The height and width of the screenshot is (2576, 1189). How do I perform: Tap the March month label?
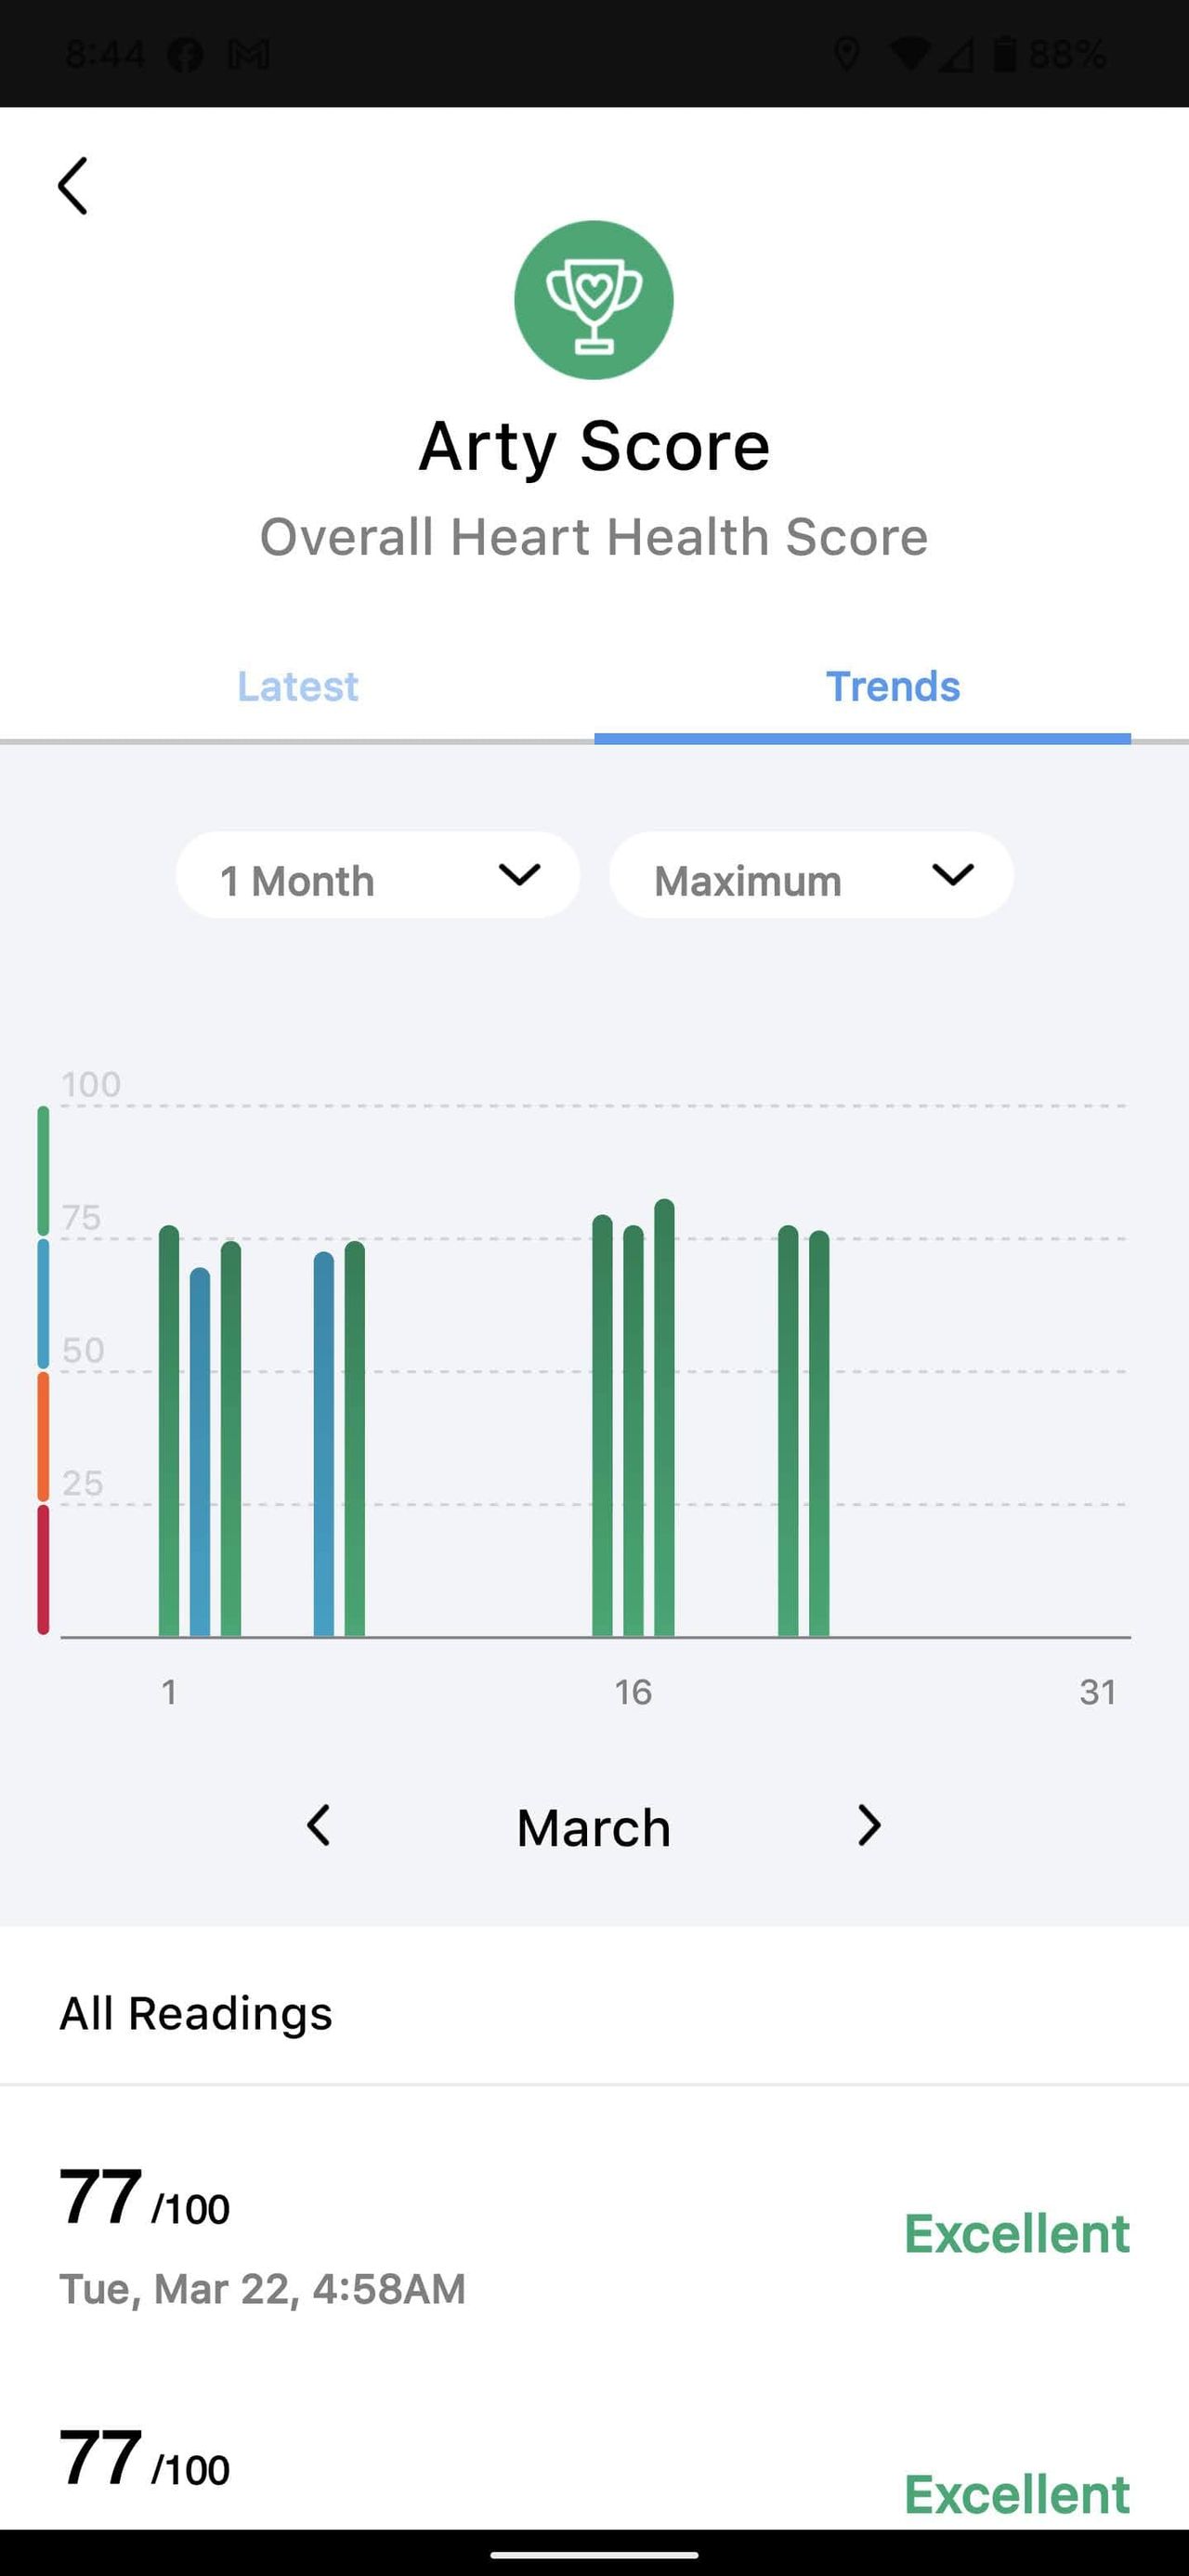tap(594, 1828)
